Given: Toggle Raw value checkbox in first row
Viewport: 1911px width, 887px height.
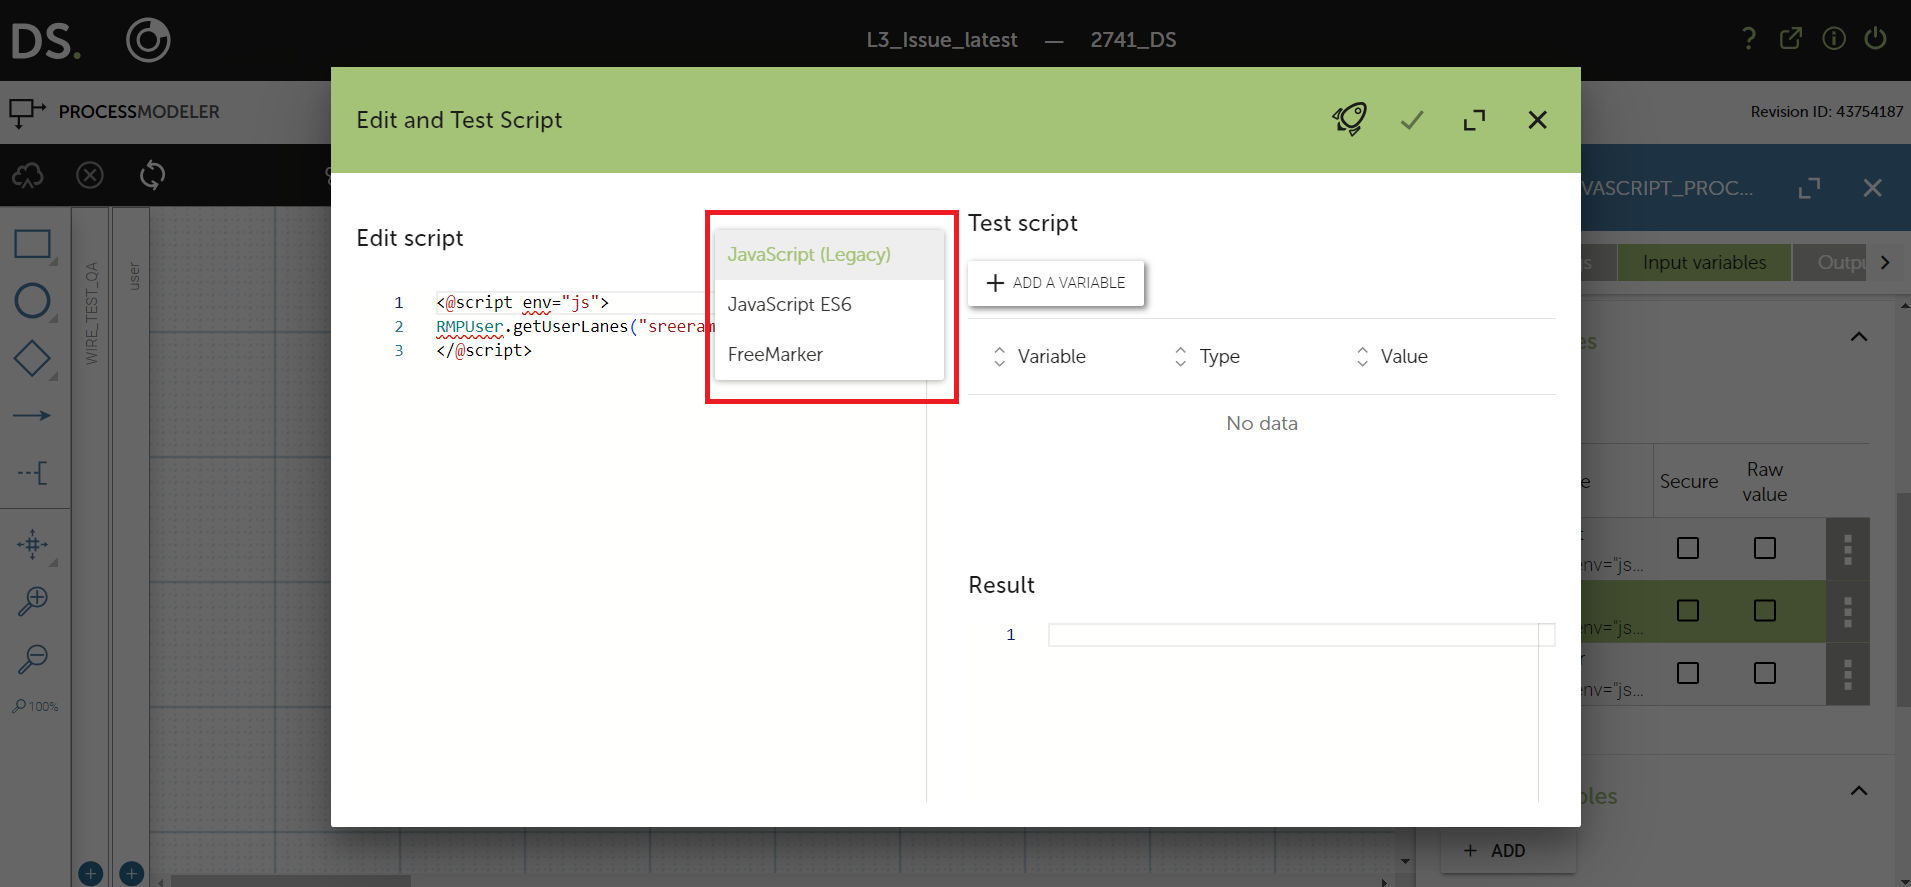Looking at the screenshot, I should [x=1765, y=548].
